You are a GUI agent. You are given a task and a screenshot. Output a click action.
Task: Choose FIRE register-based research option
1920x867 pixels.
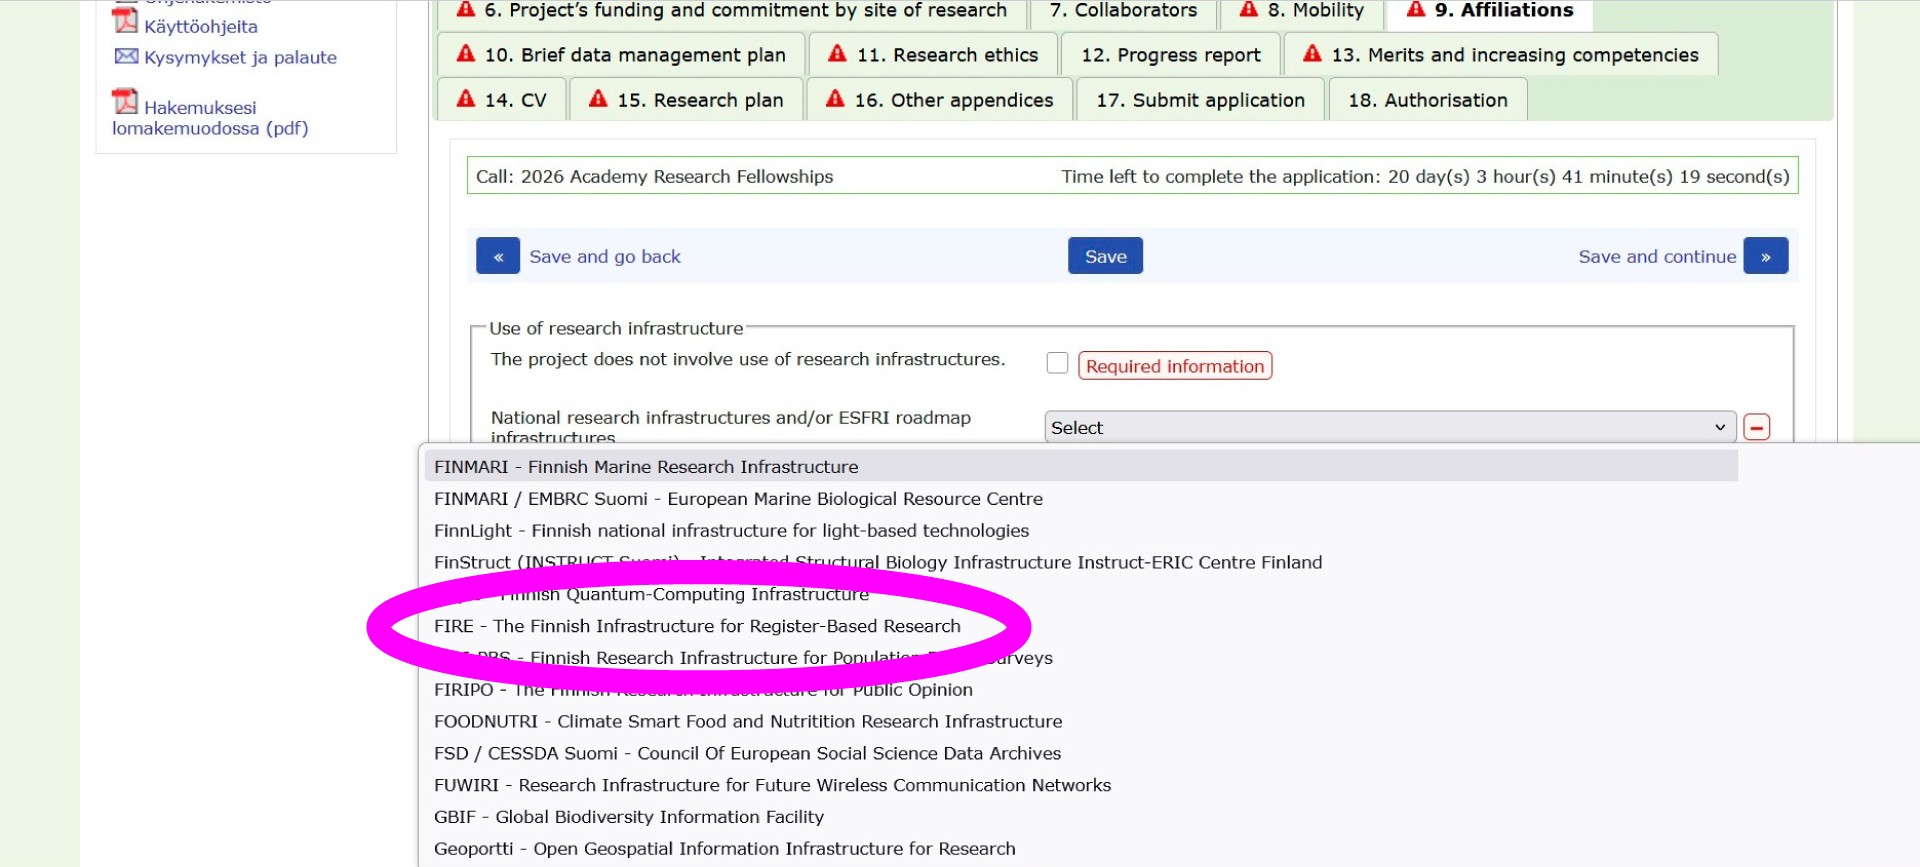697,626
